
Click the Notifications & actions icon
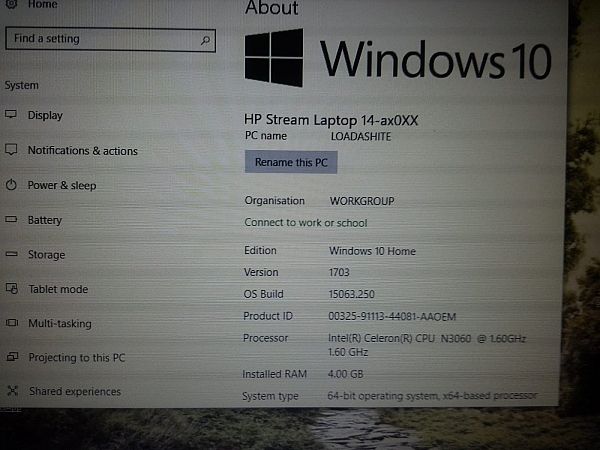(x=11, y=150)
